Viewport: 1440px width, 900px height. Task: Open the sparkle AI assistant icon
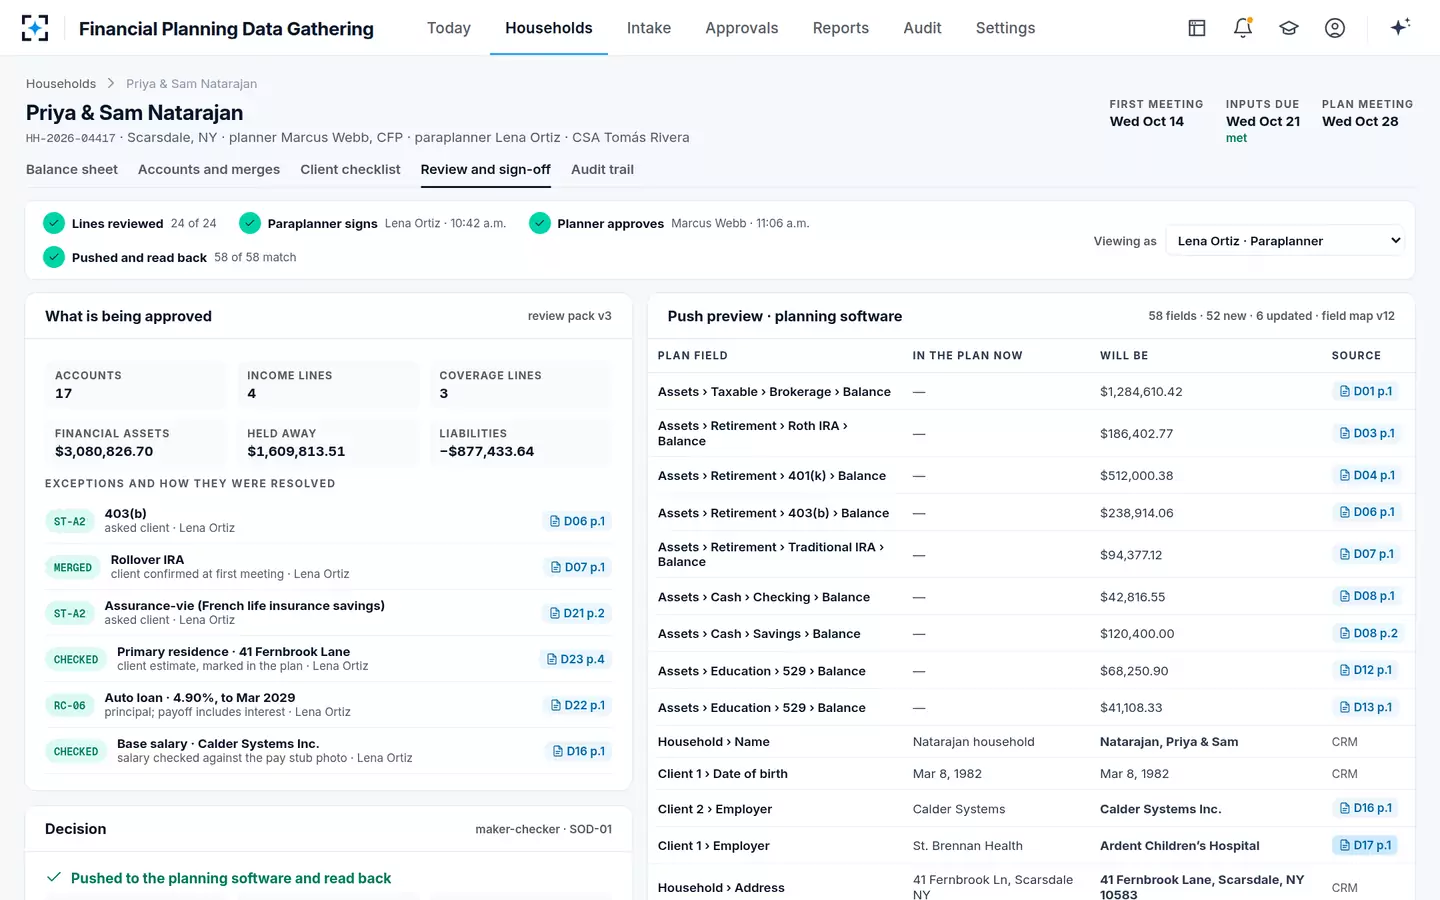[1400, 27]
